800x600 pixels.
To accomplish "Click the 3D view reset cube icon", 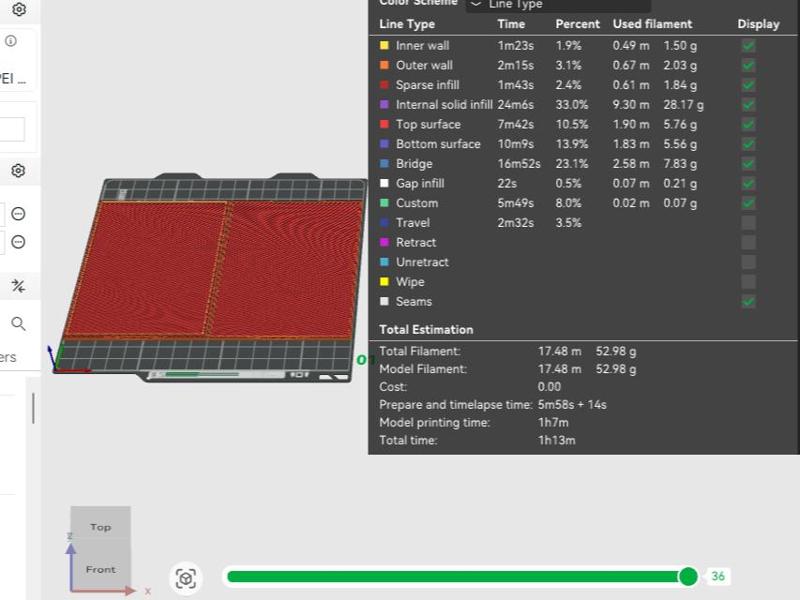I will [186, 578].
